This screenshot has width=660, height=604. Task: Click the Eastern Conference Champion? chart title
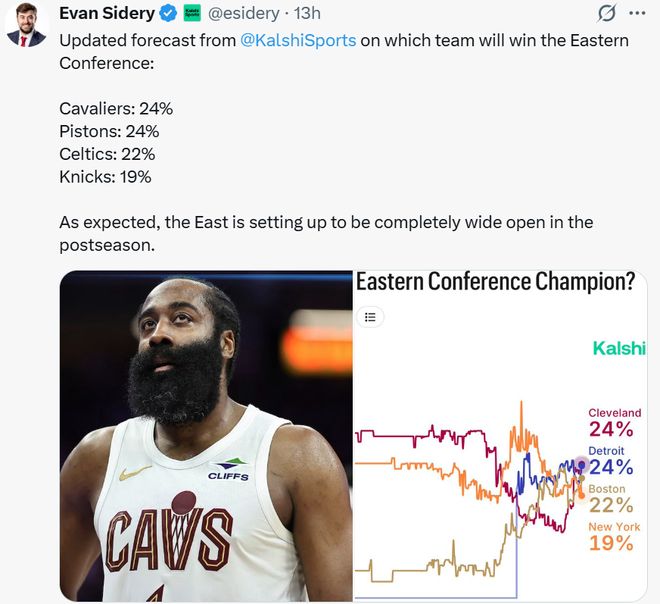pos(495,282)
